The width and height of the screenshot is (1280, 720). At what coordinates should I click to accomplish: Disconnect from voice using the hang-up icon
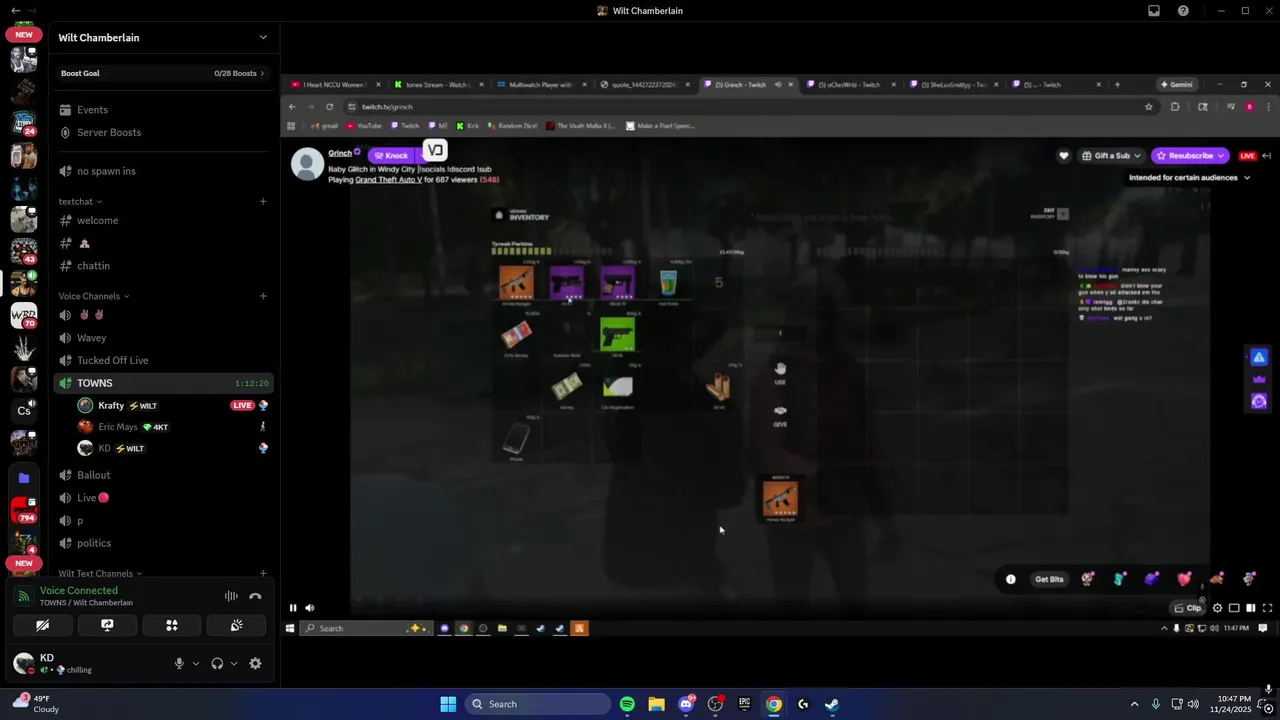tap(255, 596)
